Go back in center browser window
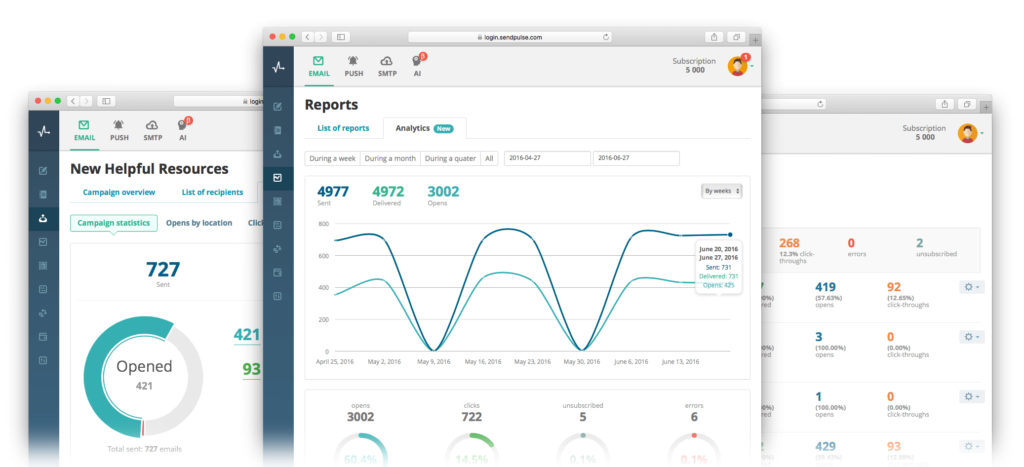The height and width of the screenshot is (467, 1024). (x=307, y=37)
